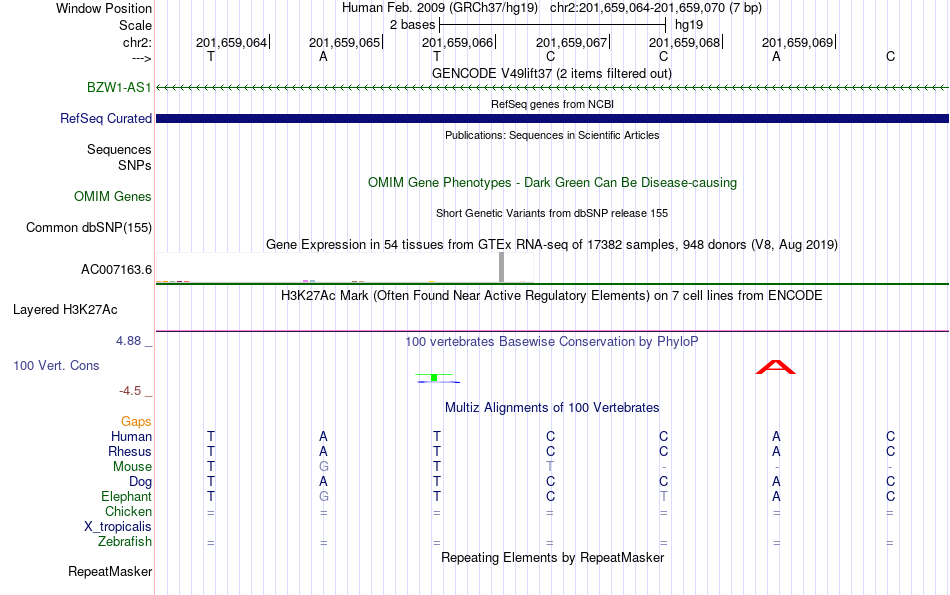The image size is (950, 595).
Task: Click the red A conservation logo peak
Action: [x=776, y=367]
